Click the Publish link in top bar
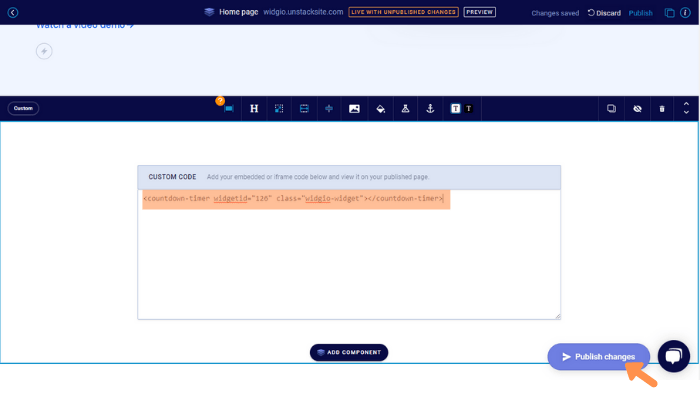The width and height of the screenshot is (700, 393). click(x=640, y=13)
